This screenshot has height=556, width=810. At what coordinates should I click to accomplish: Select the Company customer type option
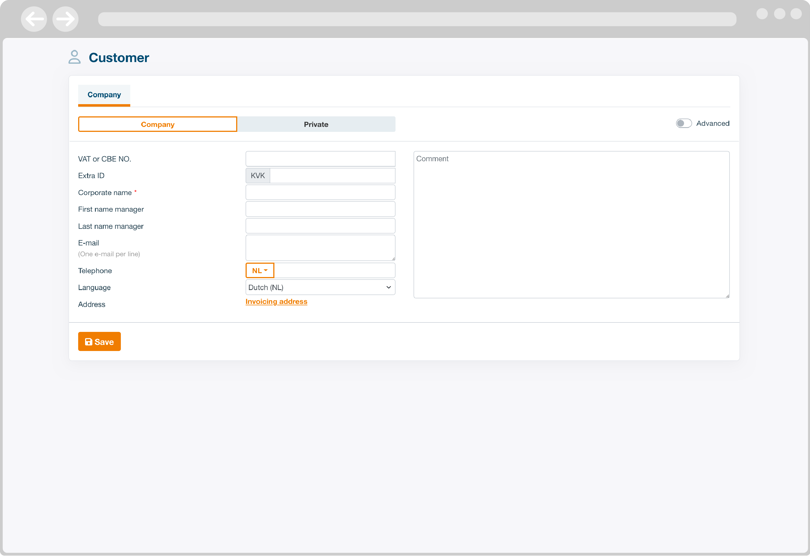(158, 124)
